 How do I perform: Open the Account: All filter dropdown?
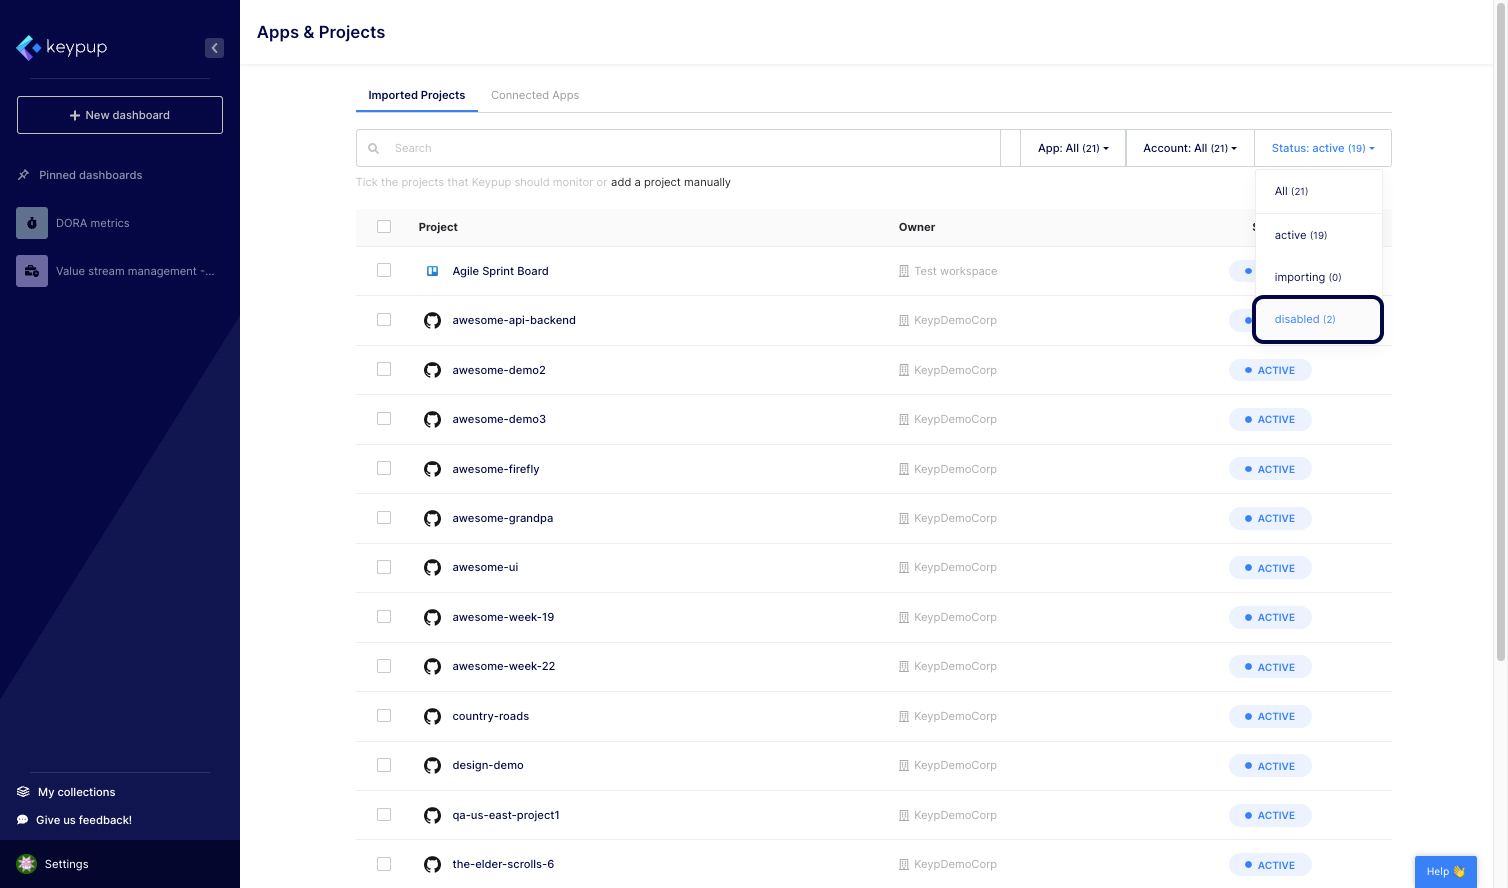pos(1189,147)
